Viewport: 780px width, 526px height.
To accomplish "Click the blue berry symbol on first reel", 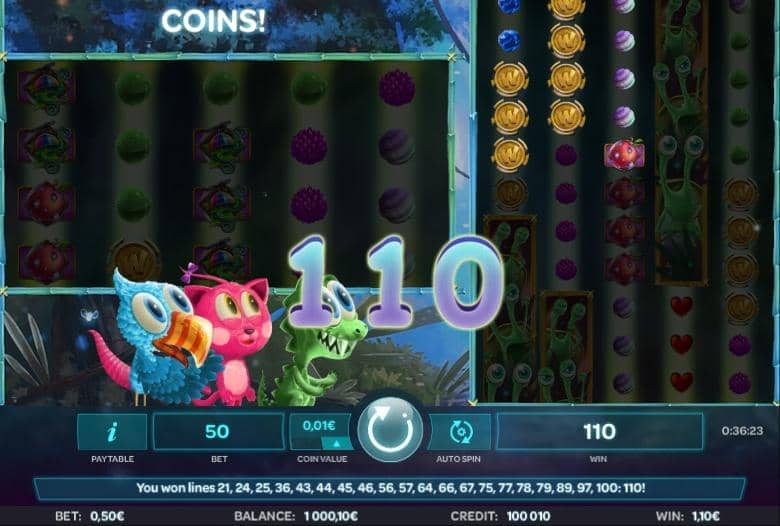I will [x=509, y=40].
